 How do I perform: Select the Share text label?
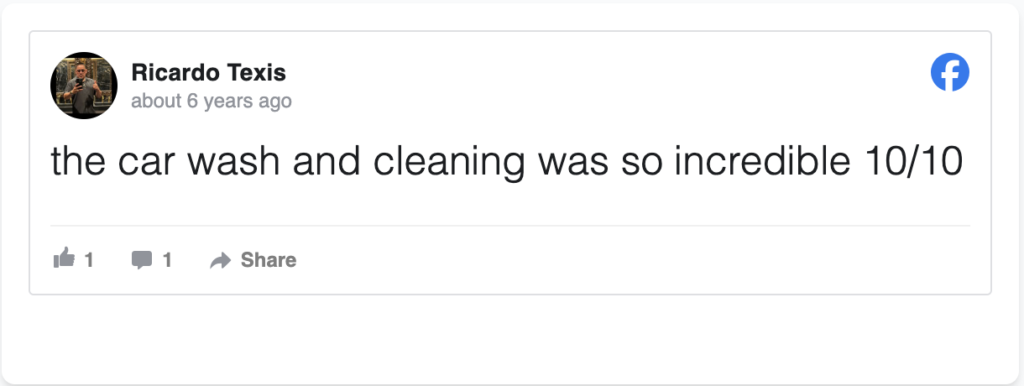[268, 260]
